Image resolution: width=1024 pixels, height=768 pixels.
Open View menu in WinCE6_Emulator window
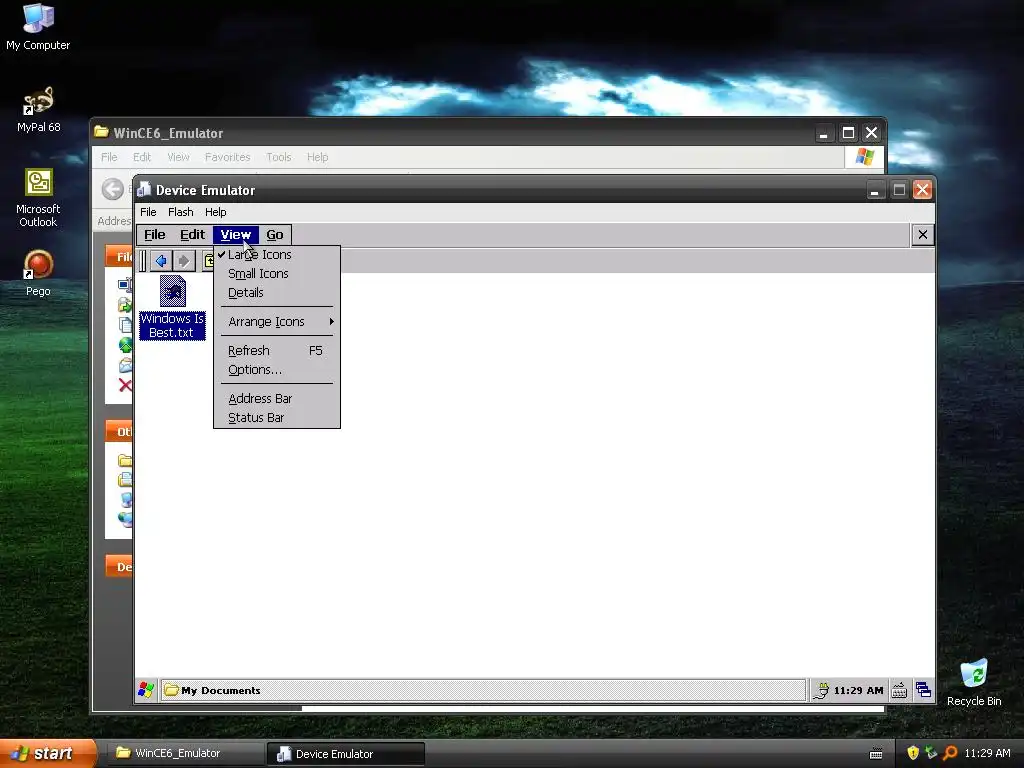point(178,157)
